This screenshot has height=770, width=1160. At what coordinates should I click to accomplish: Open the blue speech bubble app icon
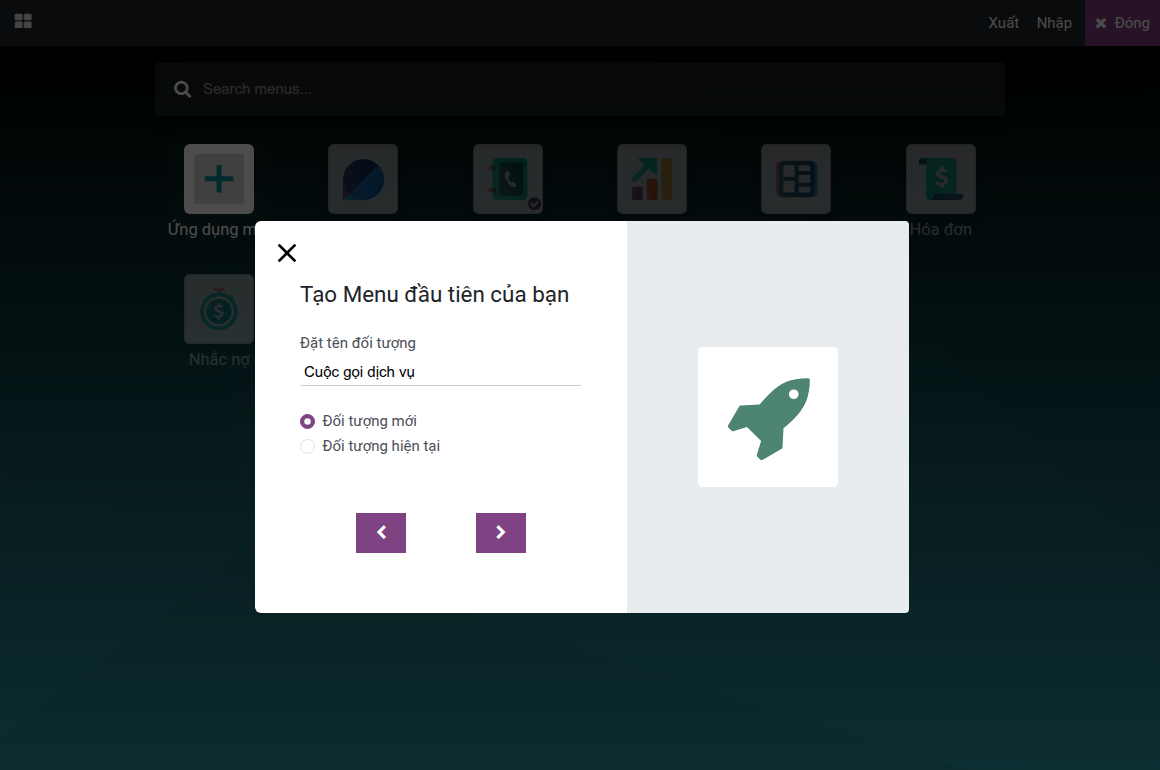pos(363,179)
